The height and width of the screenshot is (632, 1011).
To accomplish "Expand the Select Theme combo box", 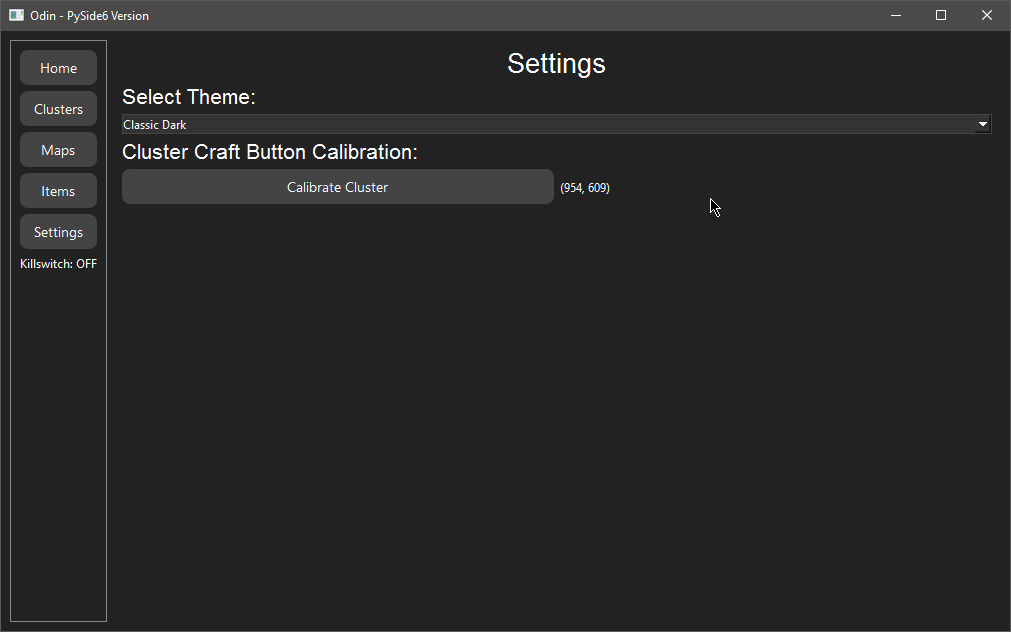I will tap(556, 124).
